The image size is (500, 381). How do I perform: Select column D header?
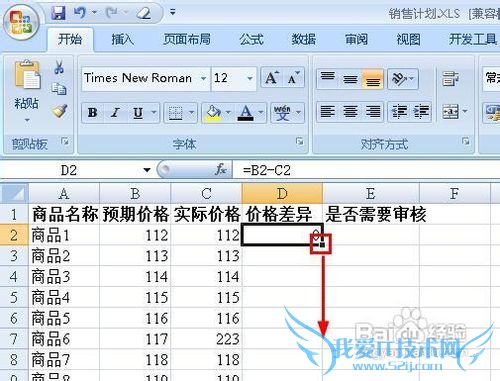(x=282, y=193)
